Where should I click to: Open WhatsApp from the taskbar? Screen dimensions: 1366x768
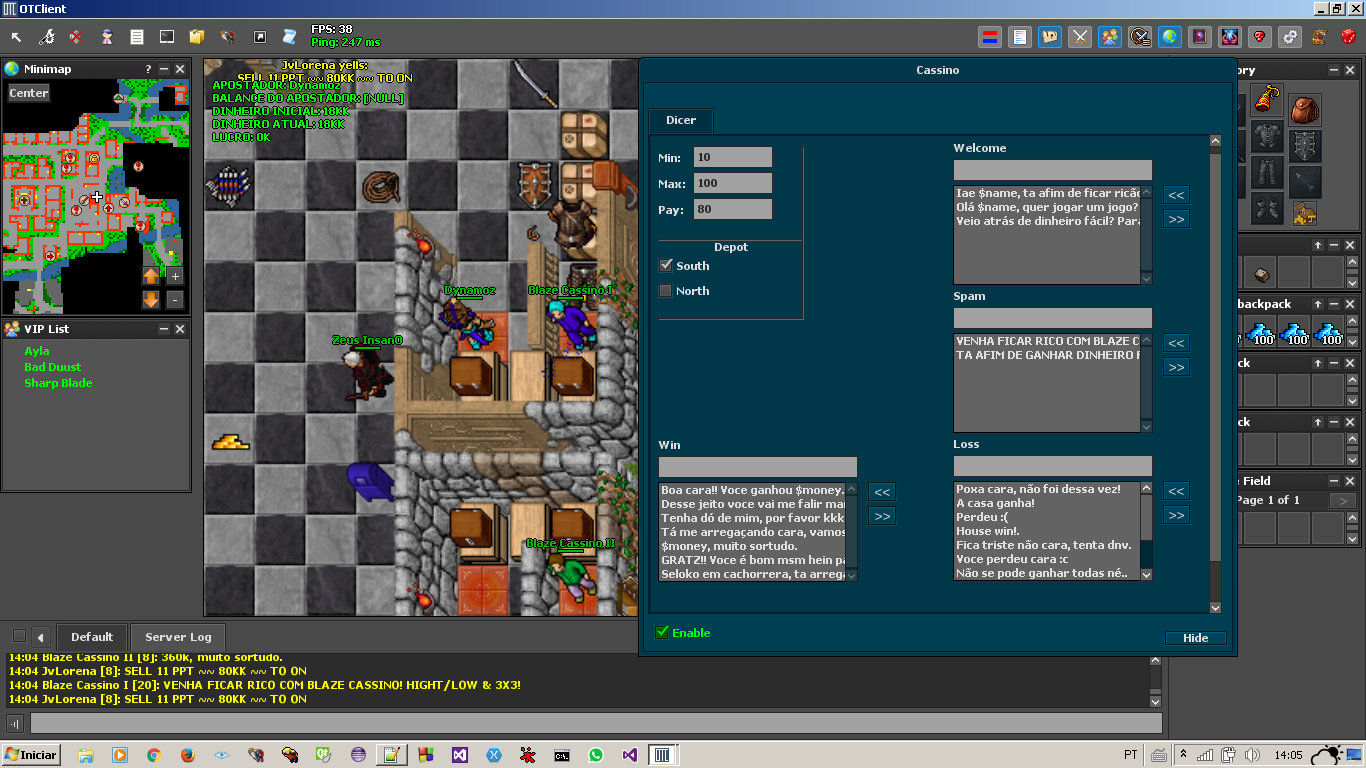click(x=596, y=755)
